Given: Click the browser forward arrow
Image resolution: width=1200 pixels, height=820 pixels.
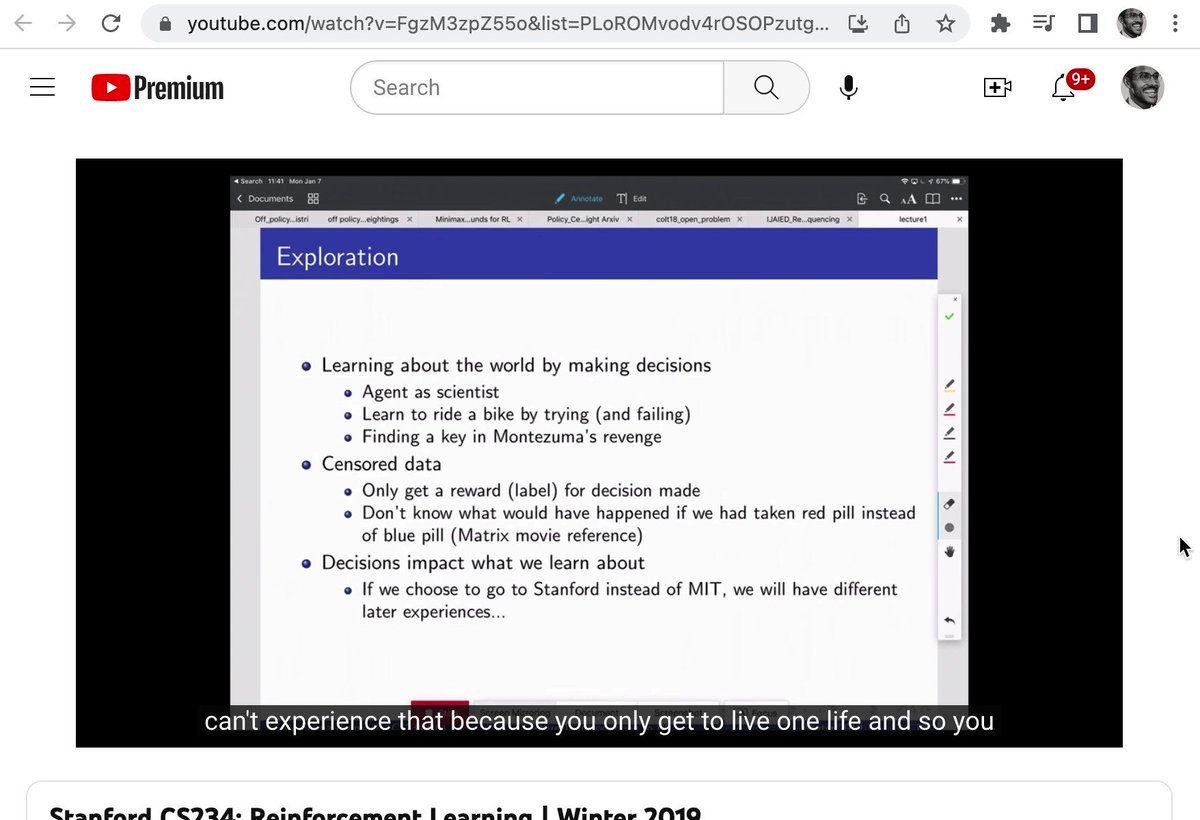Looking at the screenshot, I should pyautogui.click(x=67, y=24).
